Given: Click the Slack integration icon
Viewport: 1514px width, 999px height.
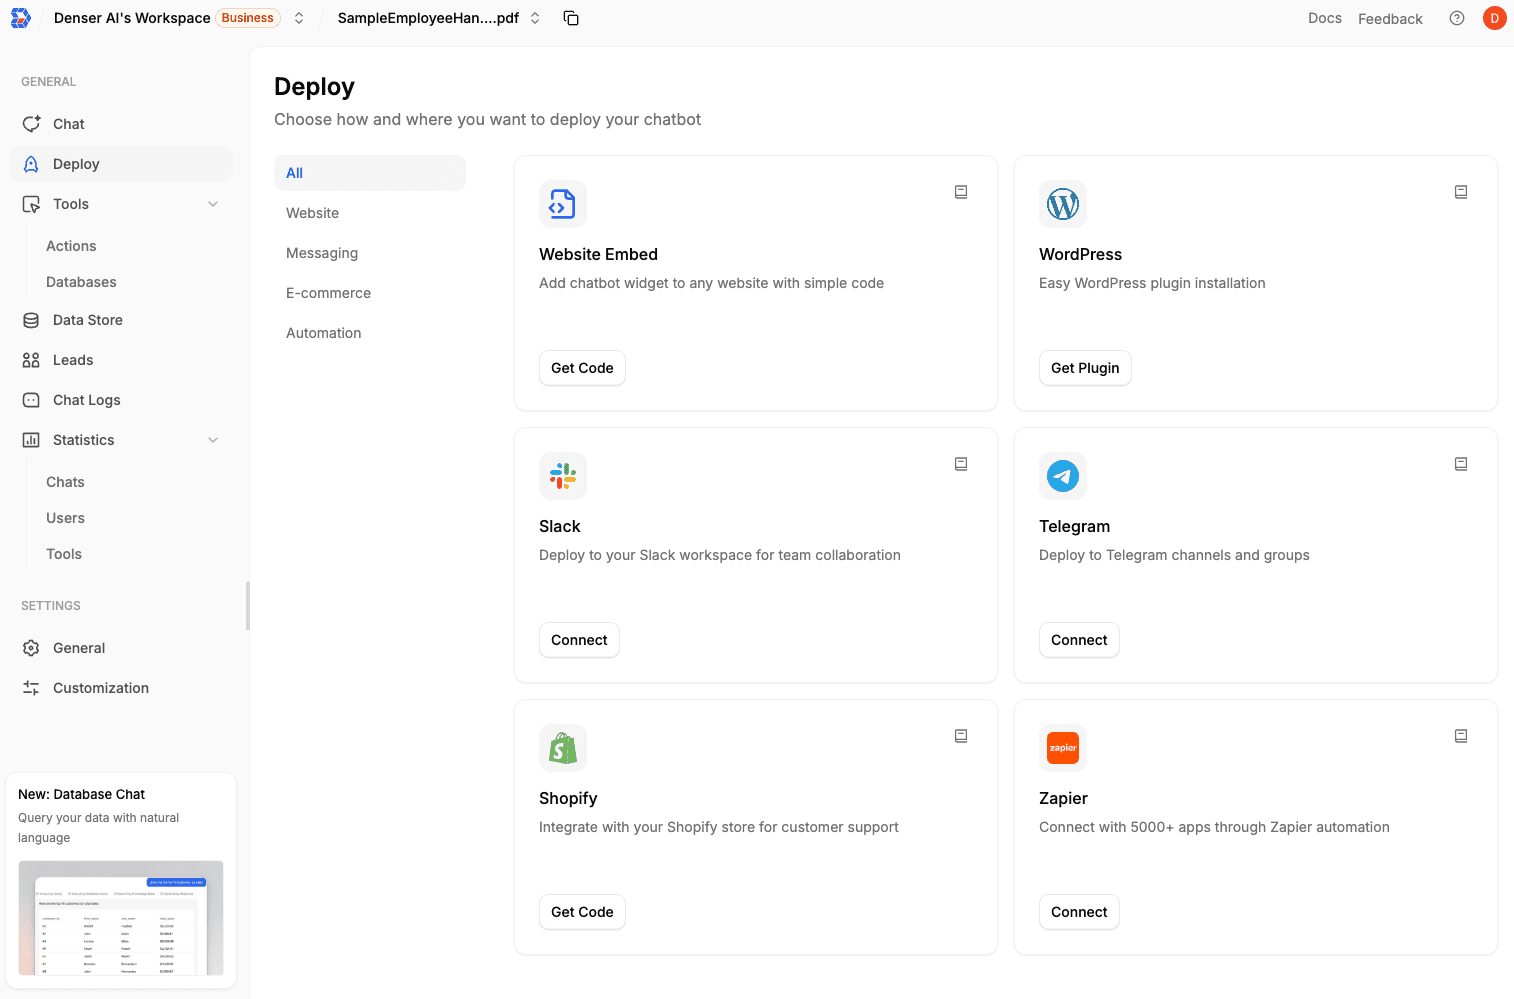Looking at the screenshot, I should [x=562, y=476].
